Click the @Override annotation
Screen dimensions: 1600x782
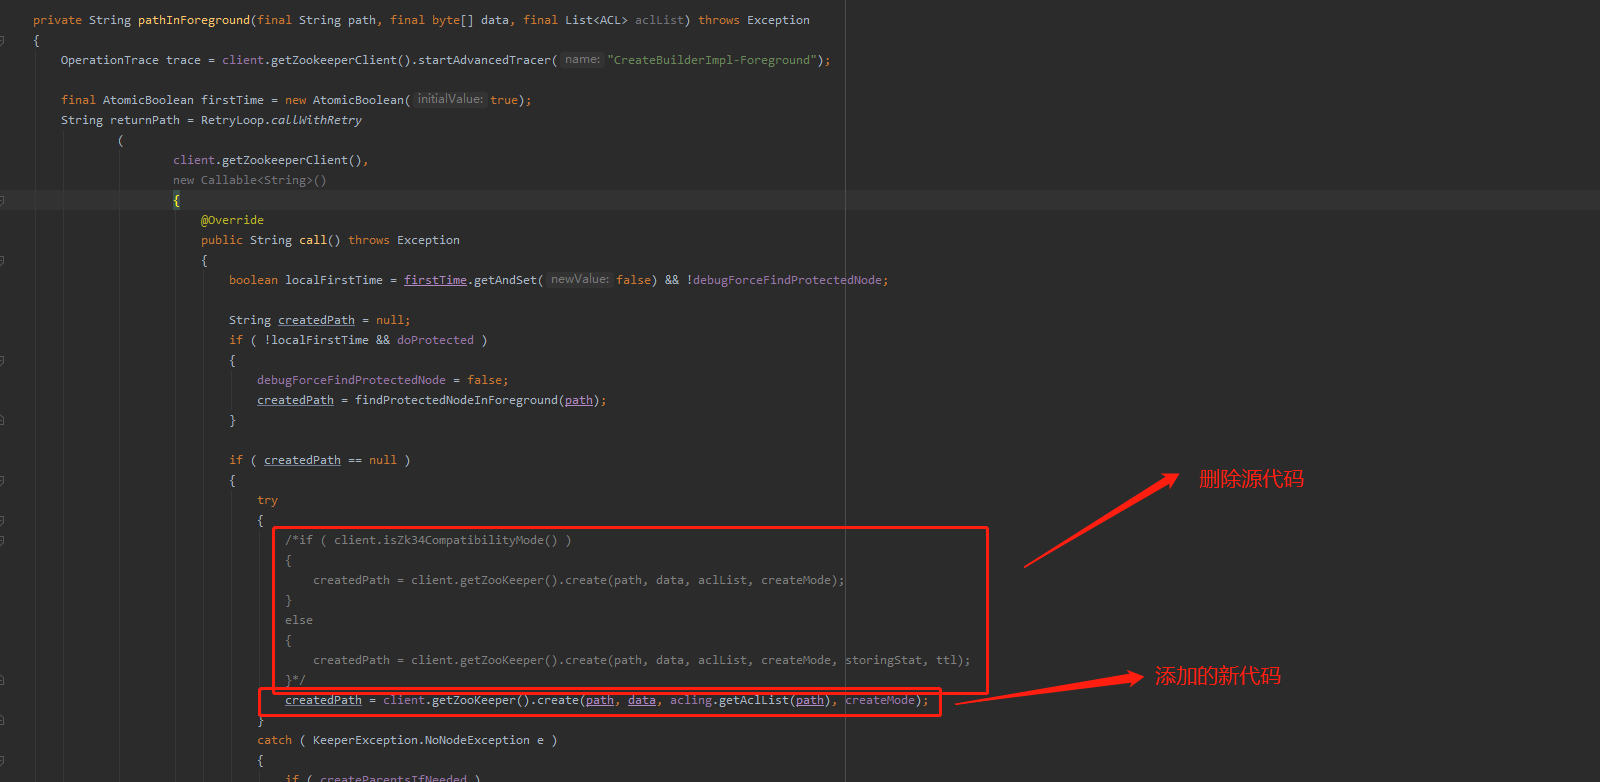tap(232, 220)
